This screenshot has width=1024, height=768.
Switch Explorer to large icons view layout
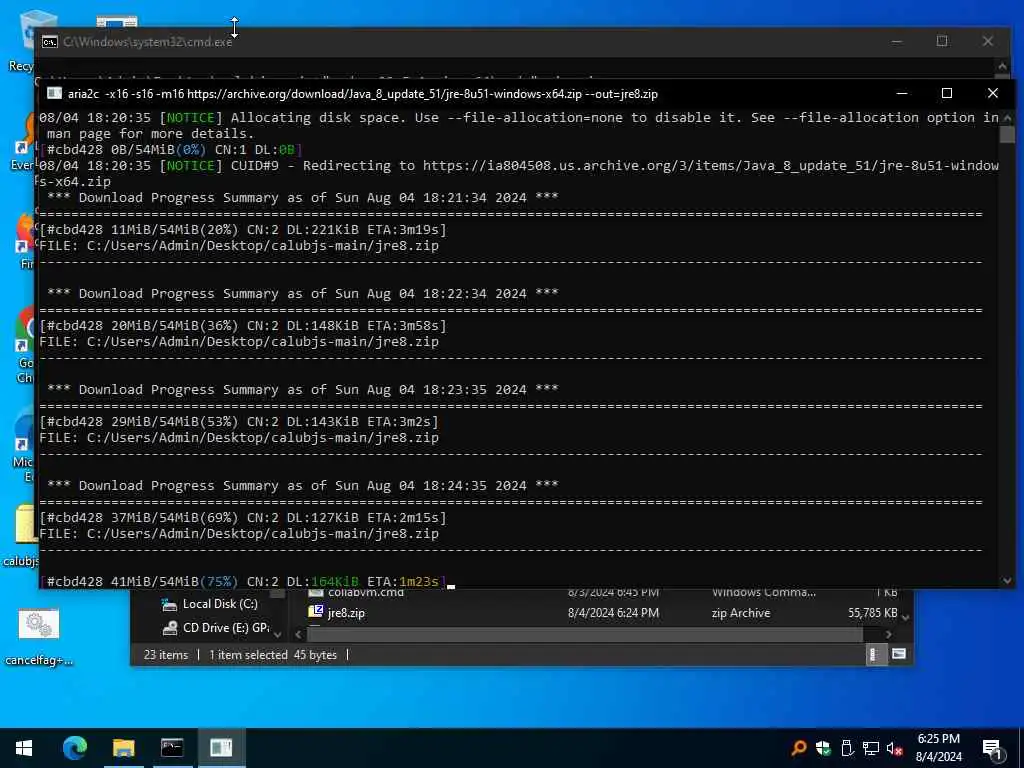click(899, 654)
